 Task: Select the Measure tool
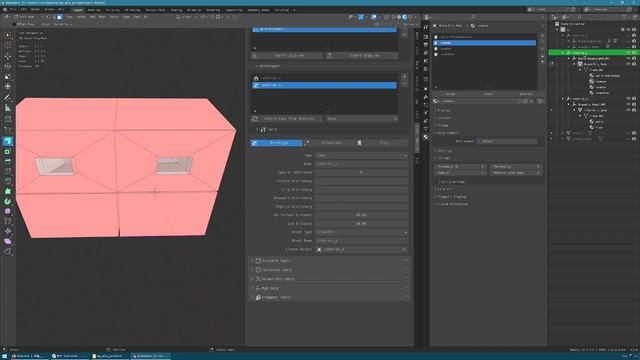point(8,108)
